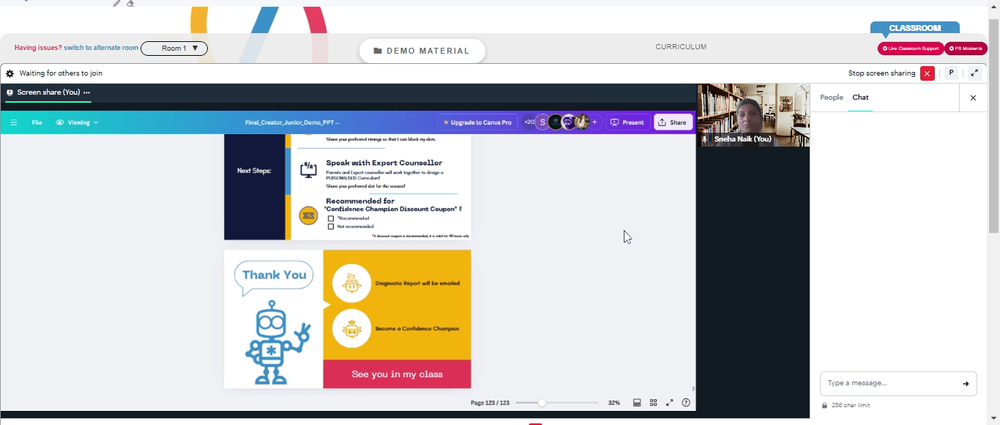This screenshot has height=425, width=1000.
Task: Open the CURRICULUM tab
Action: 680,47
